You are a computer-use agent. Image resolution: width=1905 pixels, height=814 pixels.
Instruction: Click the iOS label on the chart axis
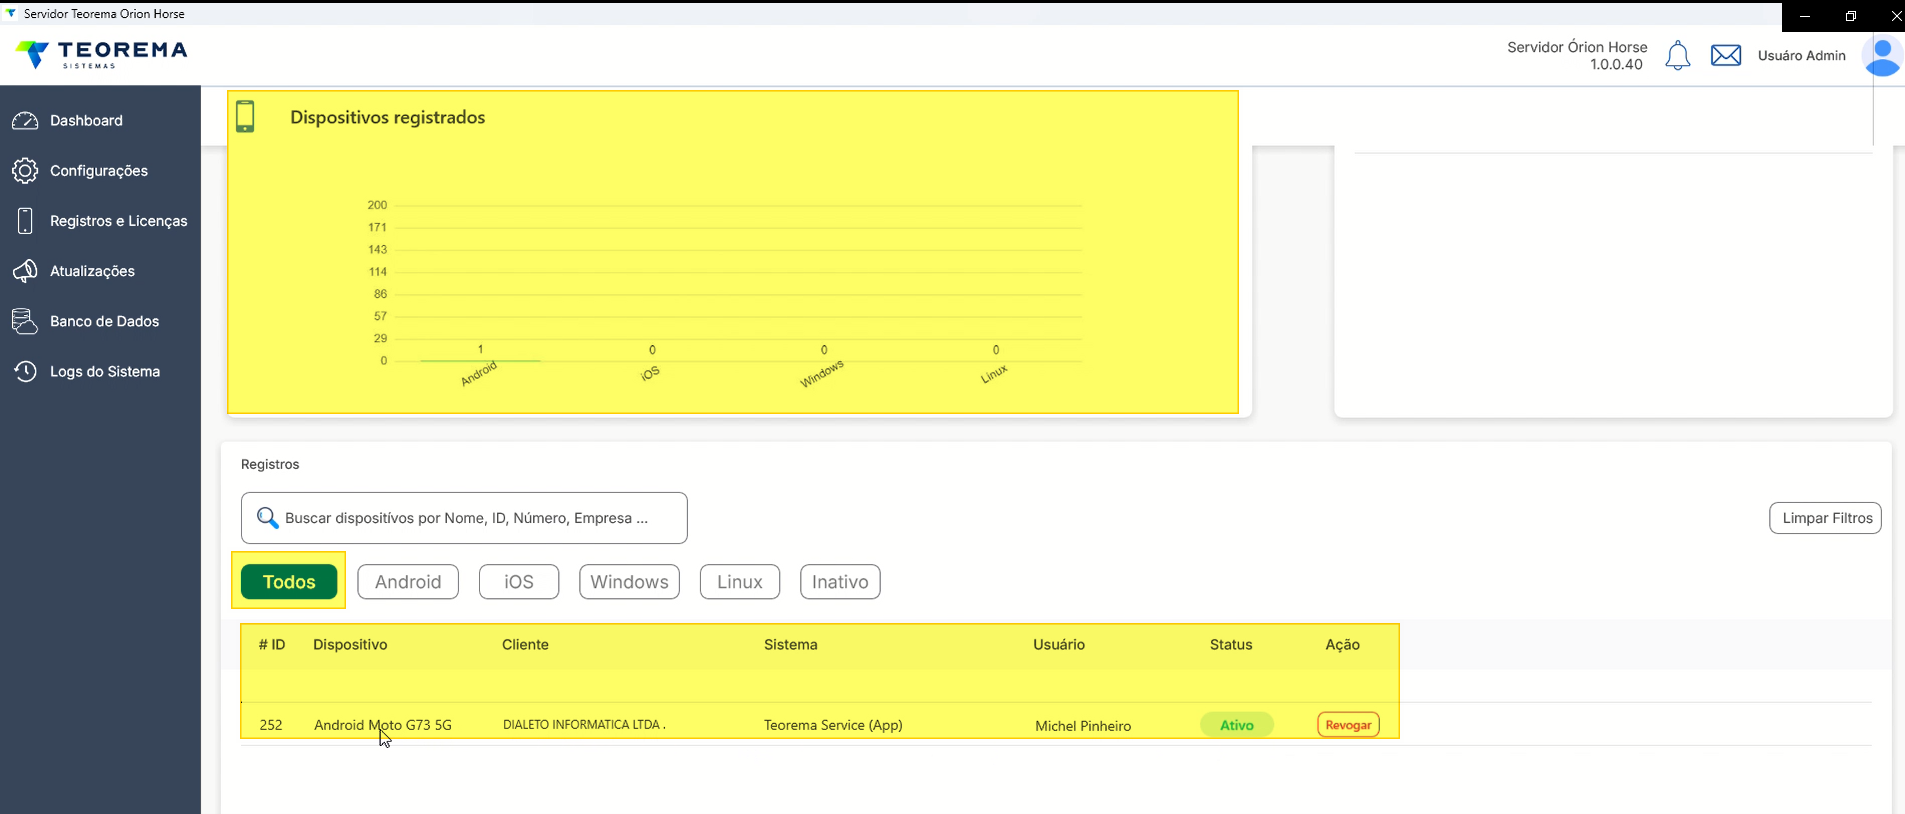650,373
